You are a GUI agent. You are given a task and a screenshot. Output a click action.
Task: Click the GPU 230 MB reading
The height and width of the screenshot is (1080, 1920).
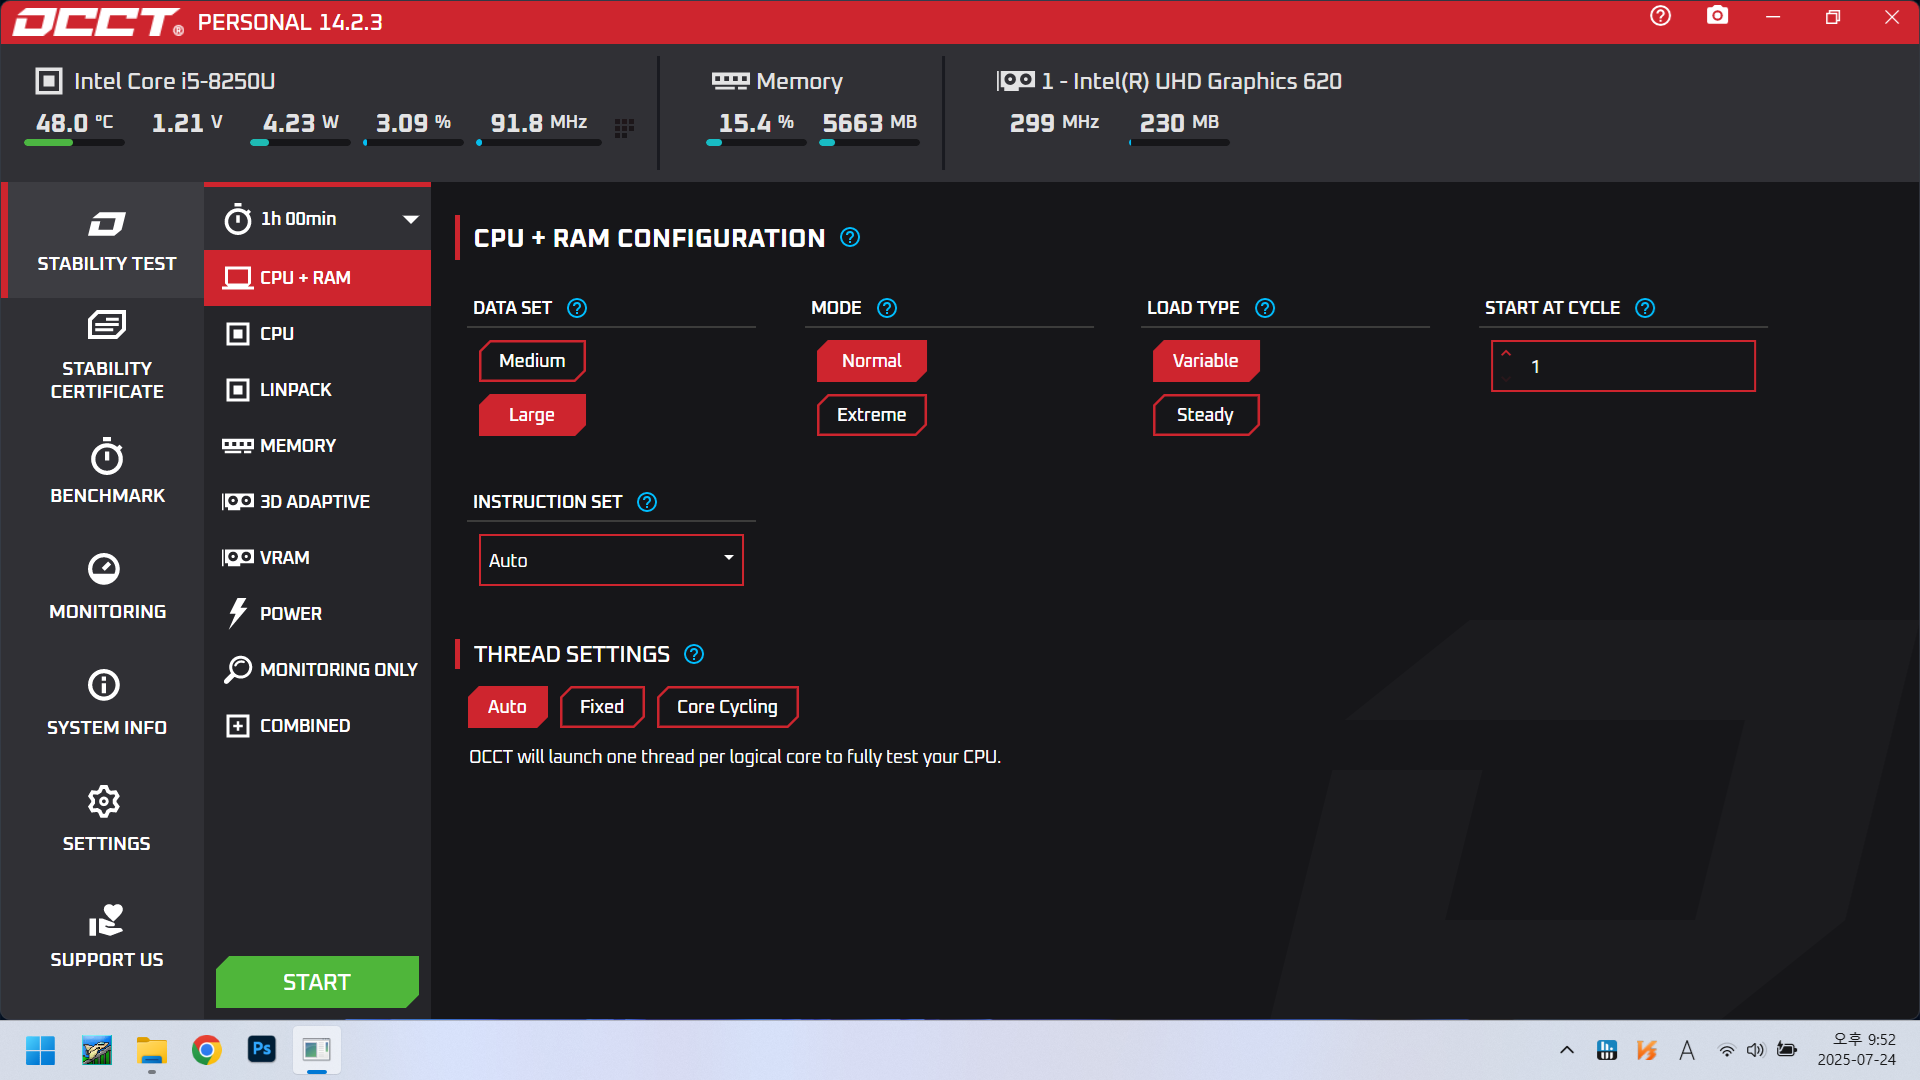[1179, 123]
